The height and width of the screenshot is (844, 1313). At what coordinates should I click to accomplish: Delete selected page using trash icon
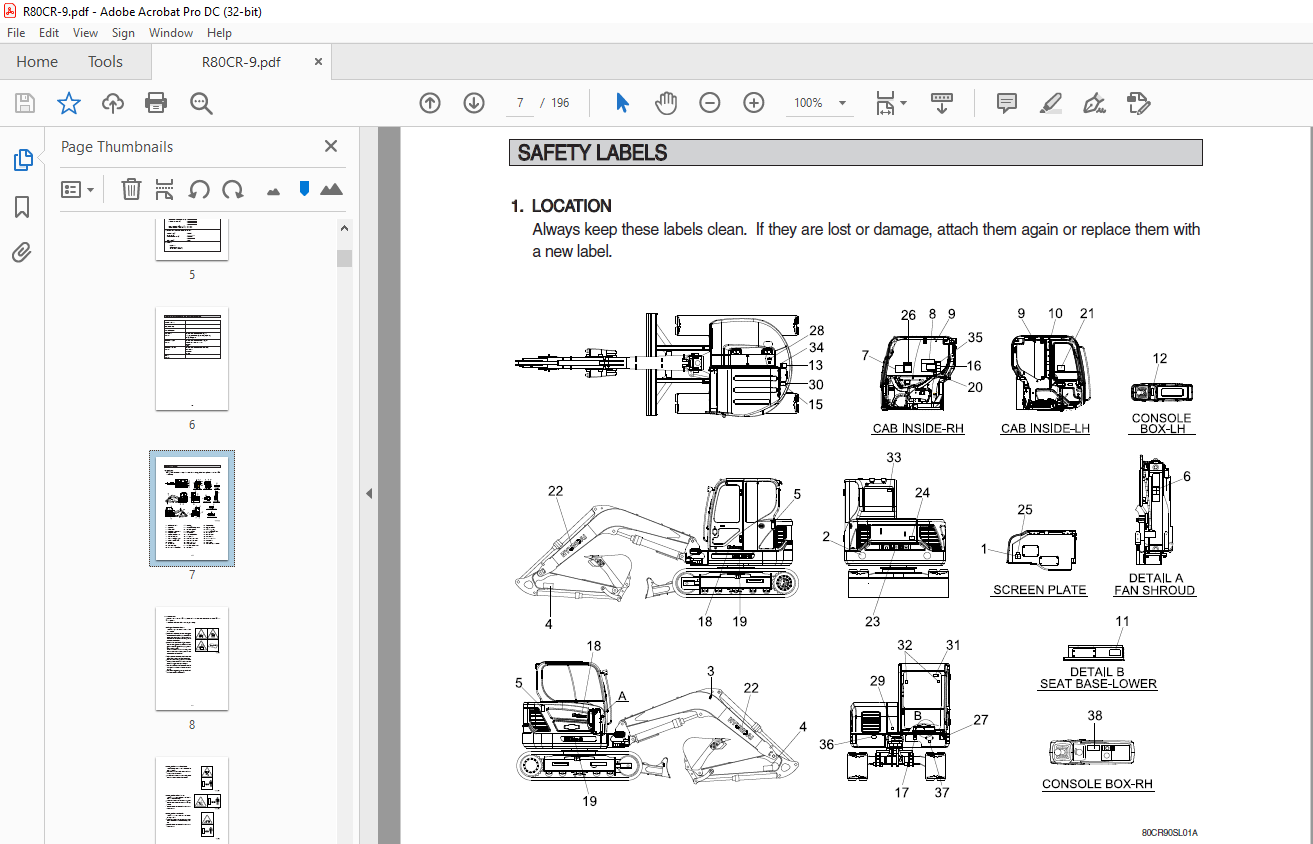(131, 189)
